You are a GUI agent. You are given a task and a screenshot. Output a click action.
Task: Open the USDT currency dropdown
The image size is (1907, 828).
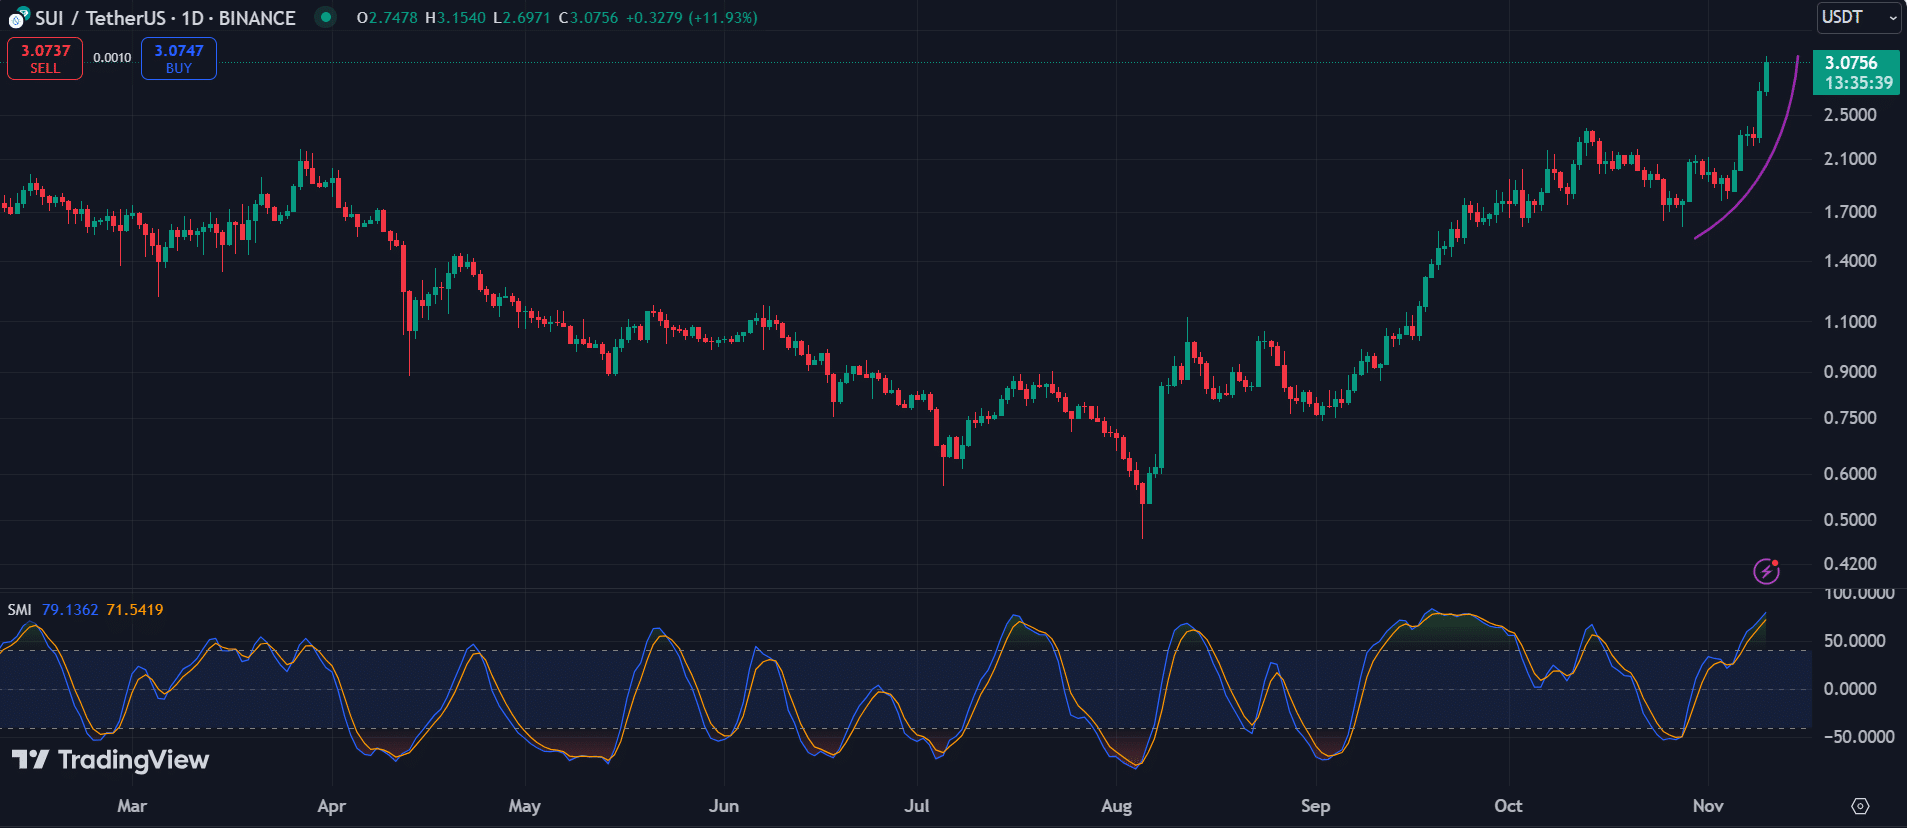pos(1858,17)
